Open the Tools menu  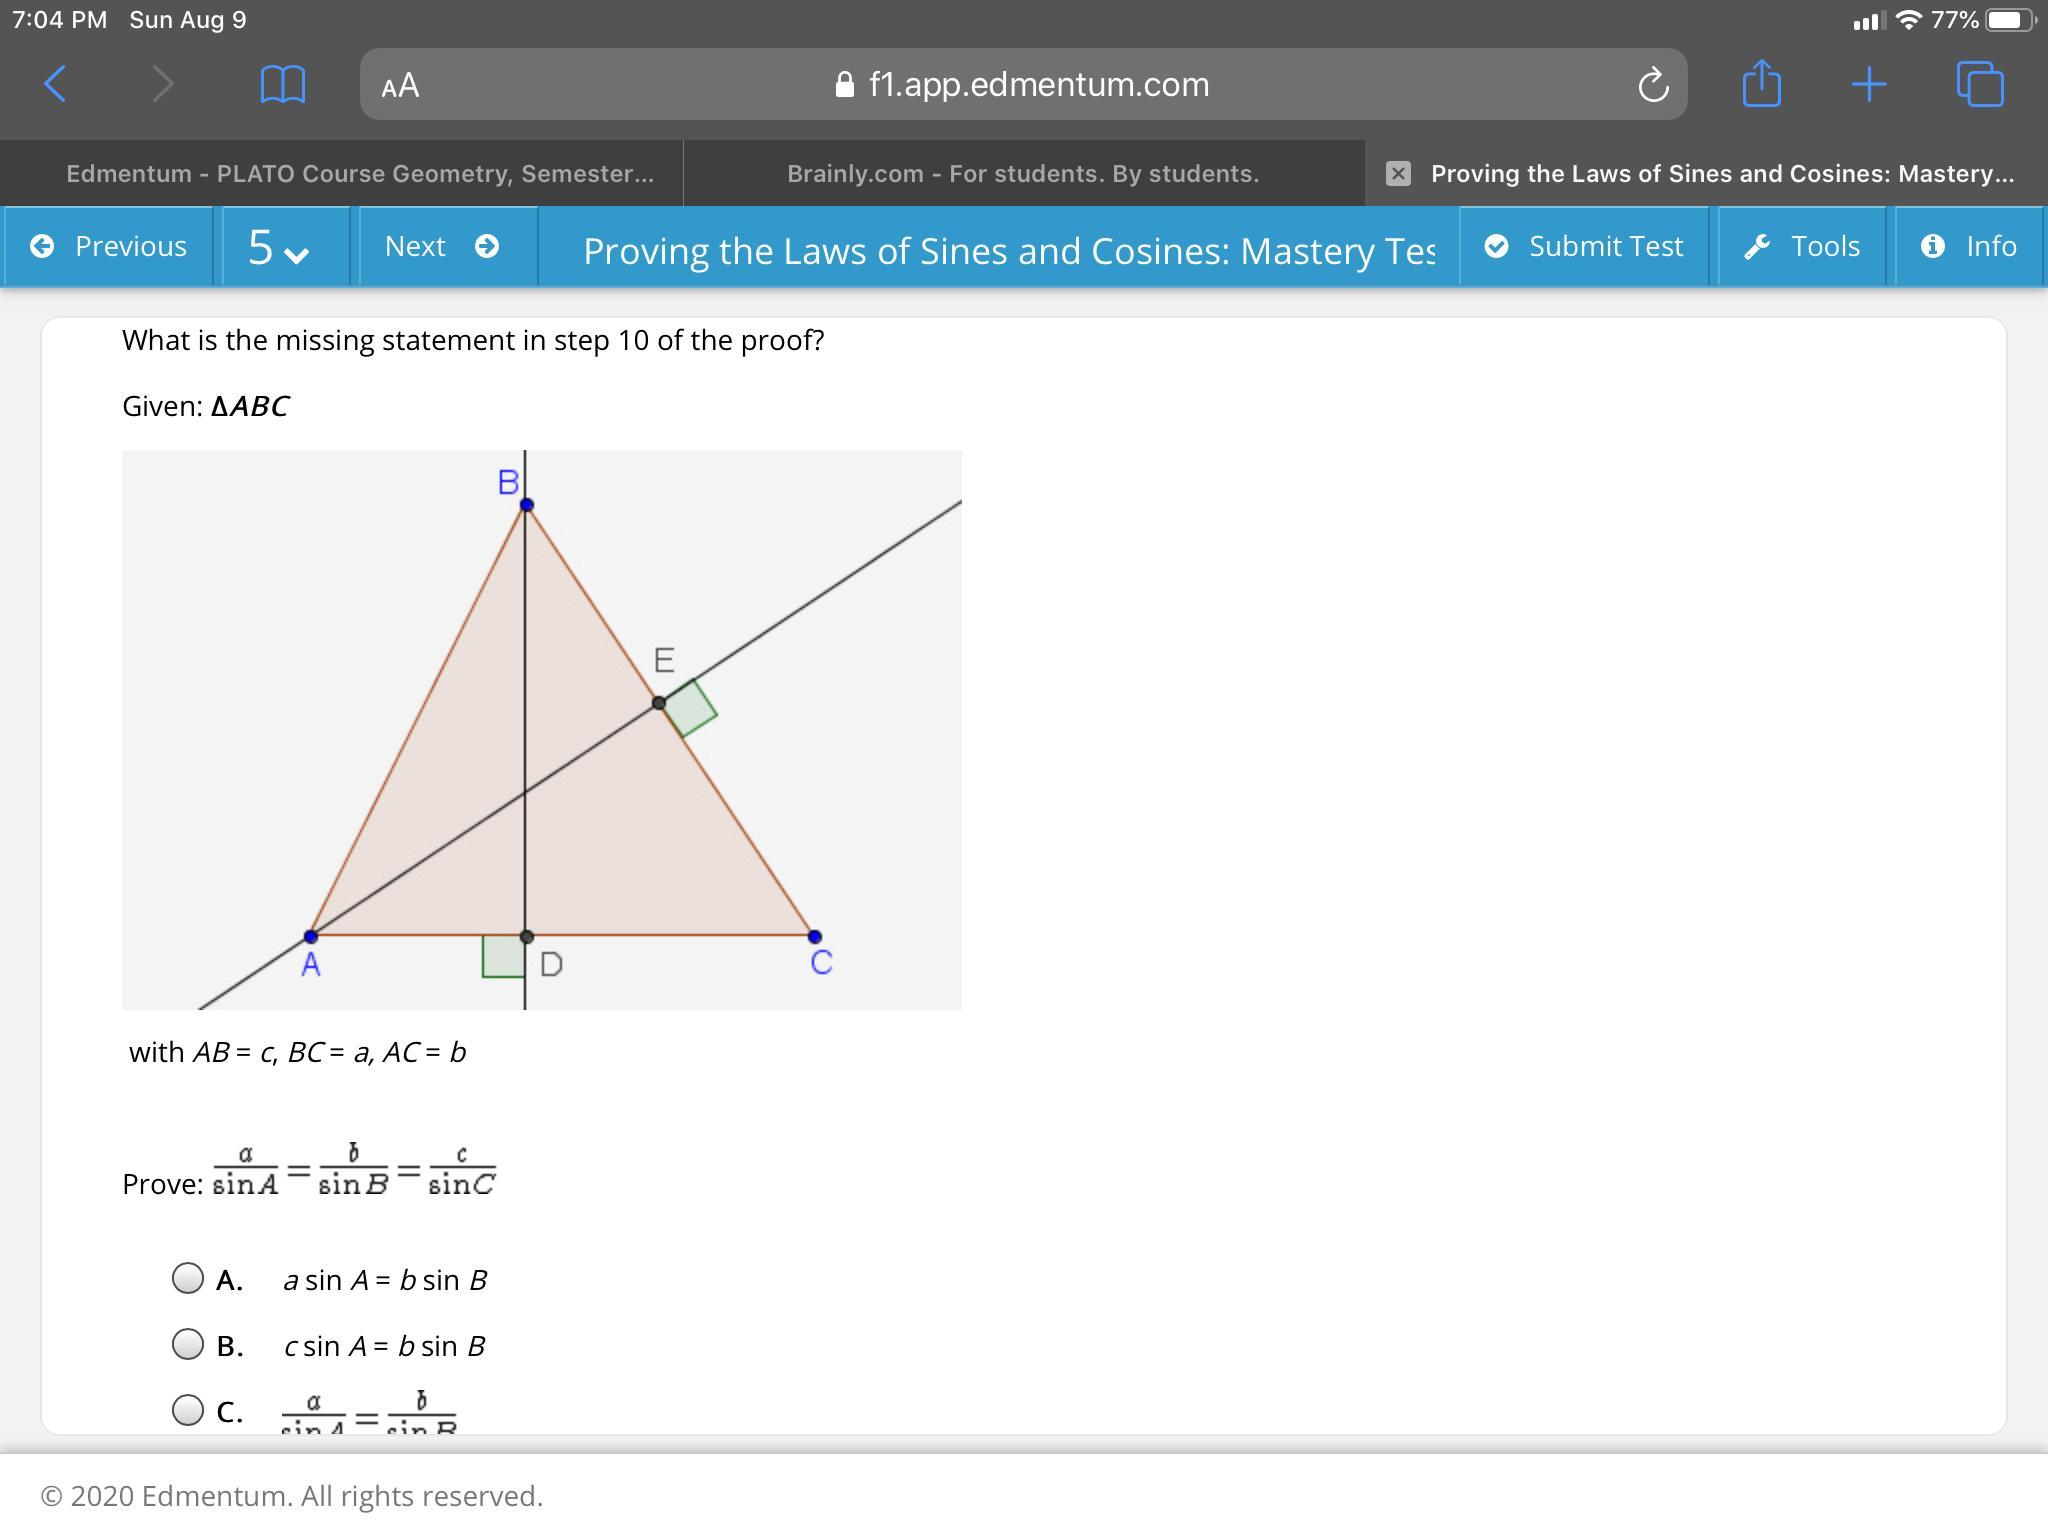1802,246
